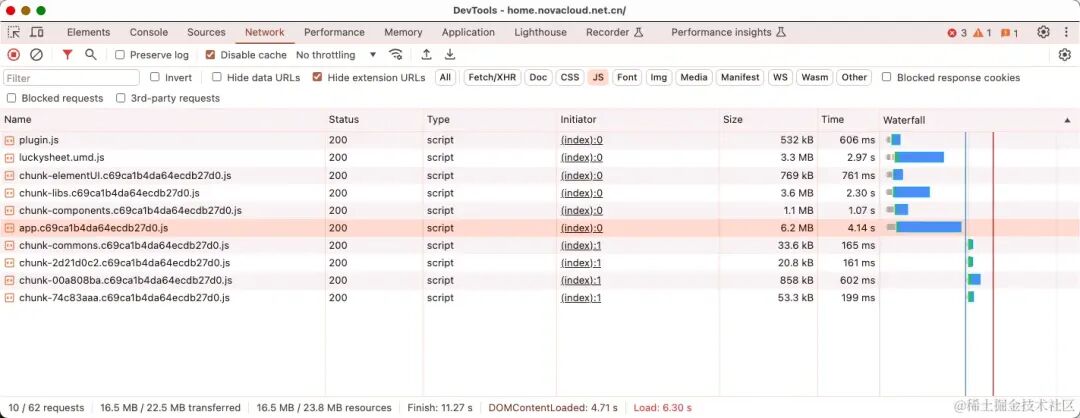This screenshot has height=418, width=1080.
Task: Filter by Fetch/XHR requests
Action: click(492, 77)
